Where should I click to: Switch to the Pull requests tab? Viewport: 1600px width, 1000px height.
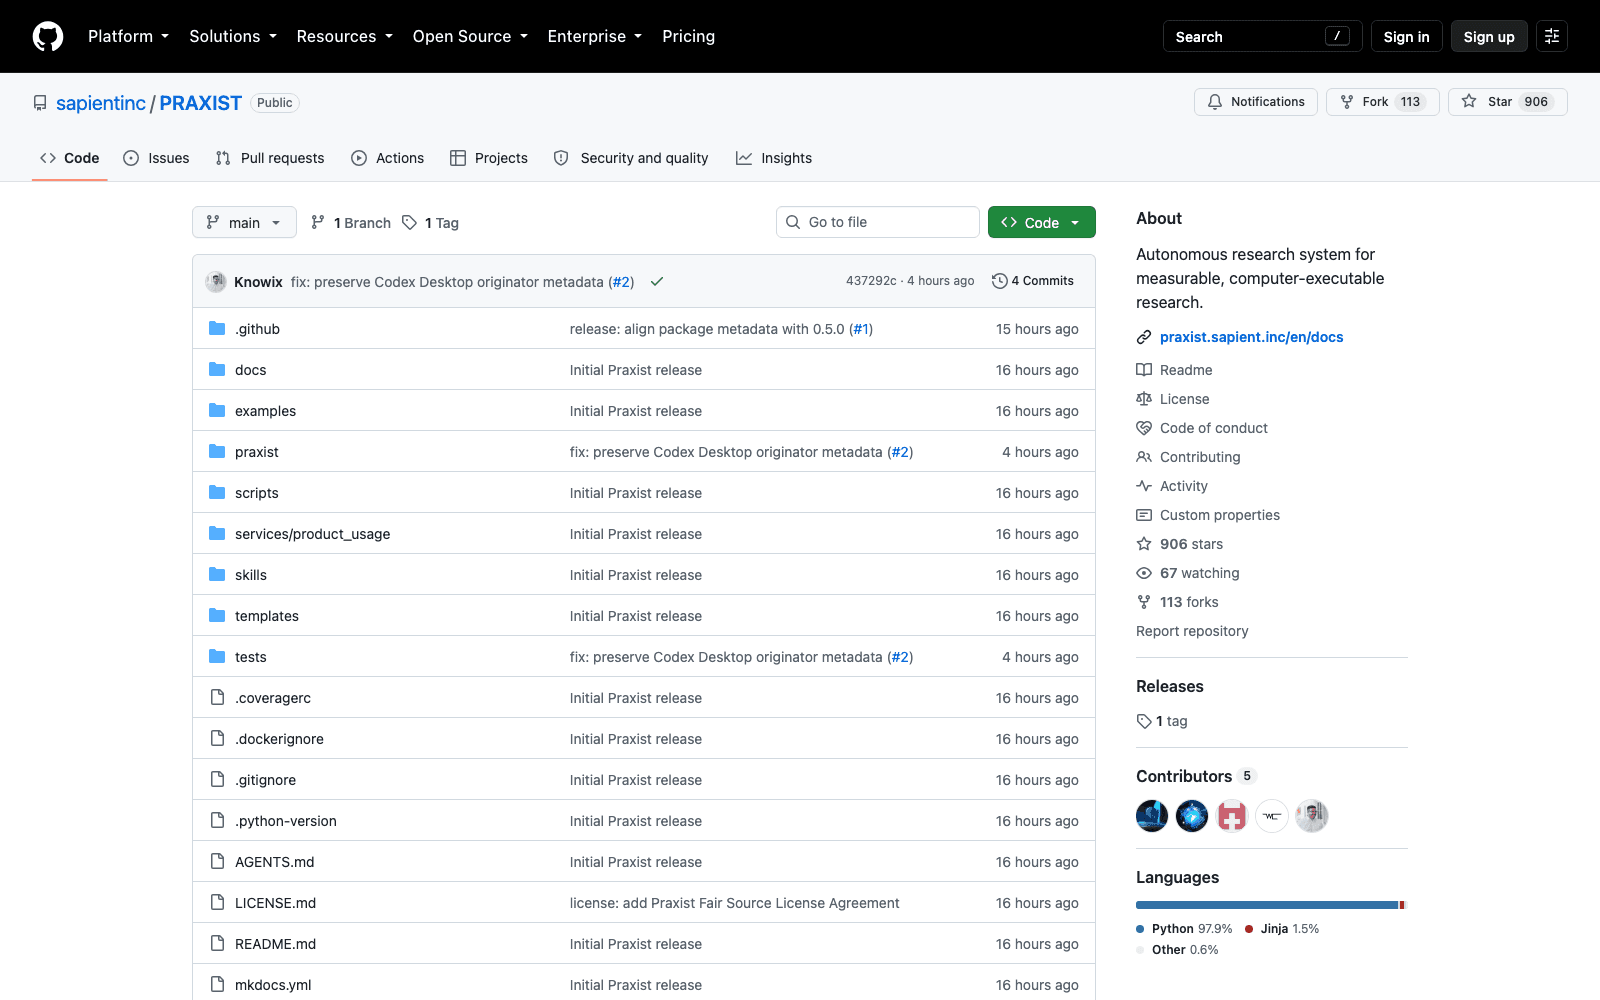click(270, 158)
